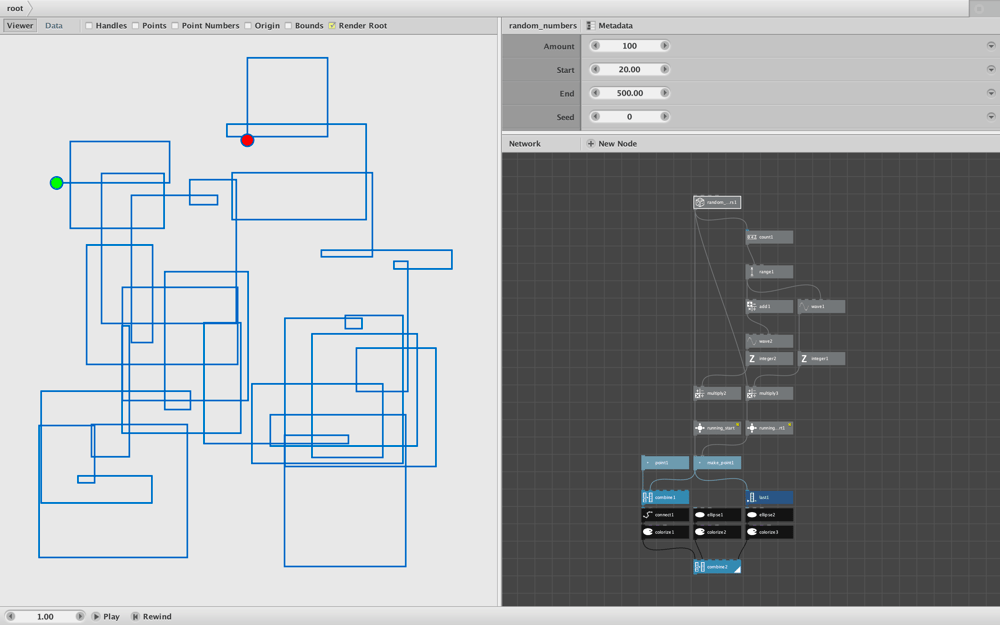Increase the Start value with right arrow
The width and height of the screenshot is (1000, 625).
coord(665,70)
